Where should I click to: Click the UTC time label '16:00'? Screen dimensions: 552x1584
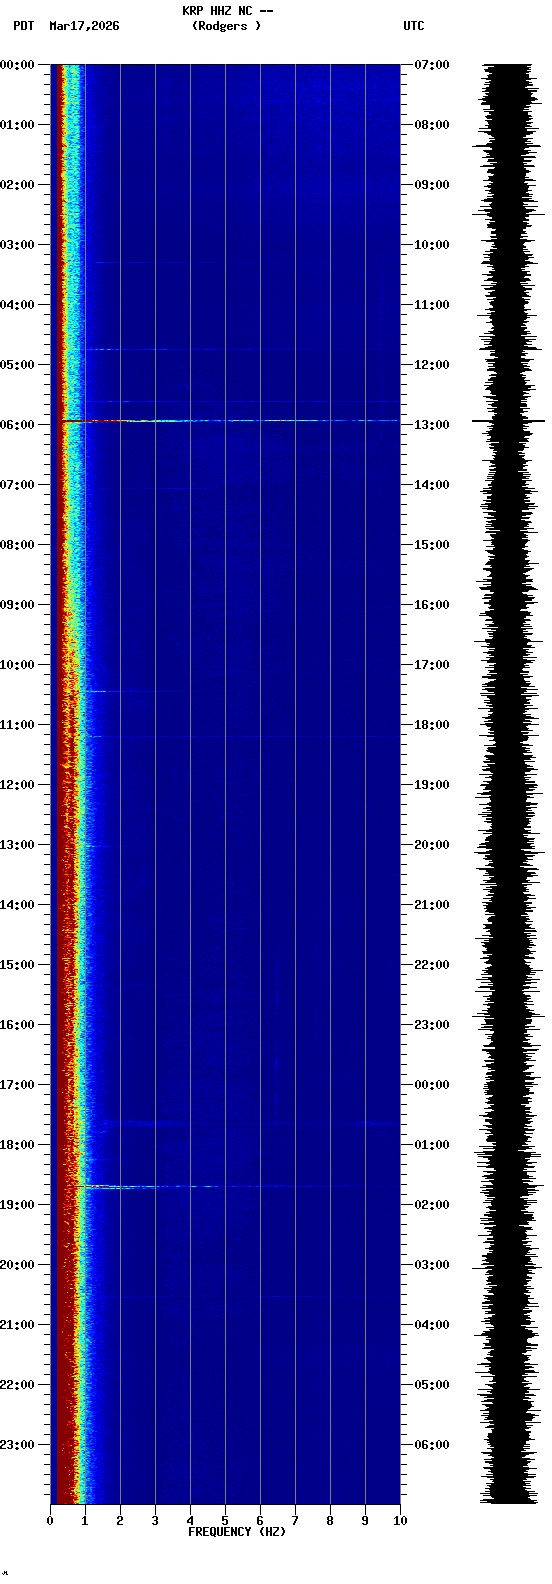(432, 605)
